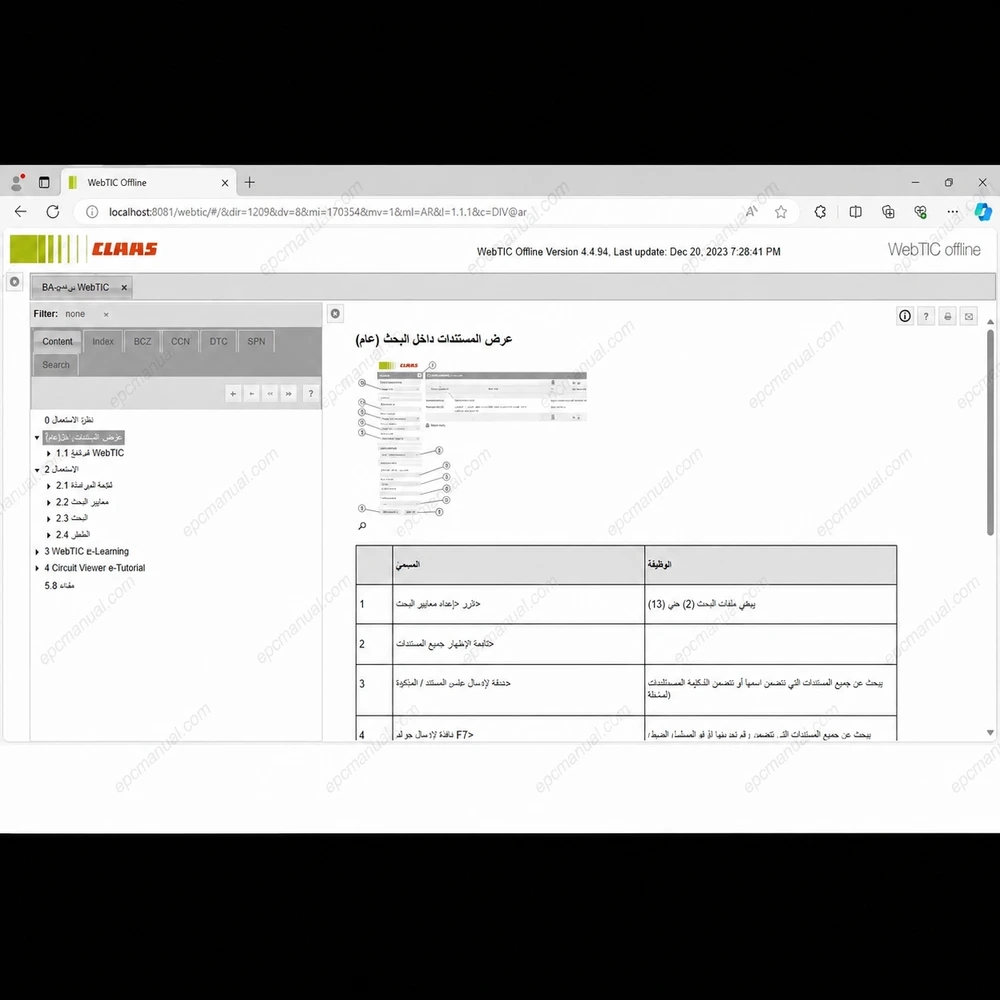Collapse the highlighted chapter 1 tree node
Screen dimensions: 1000x1000
(37, 438)
